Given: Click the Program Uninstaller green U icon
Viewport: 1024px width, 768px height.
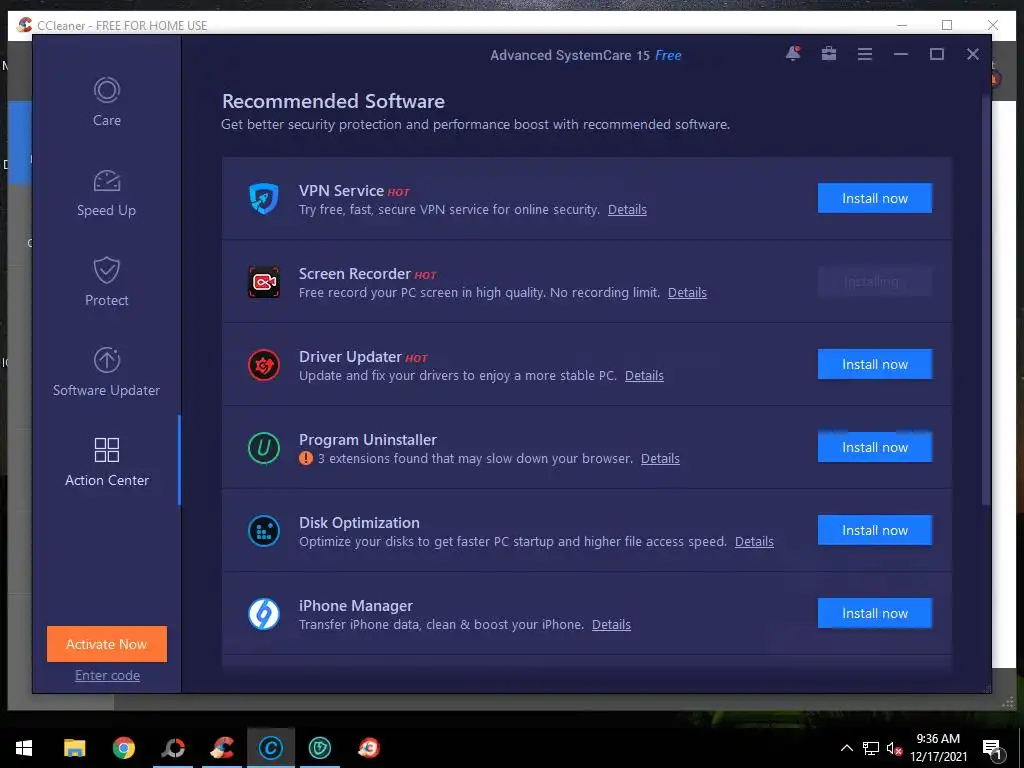Looking at the screenshot, I should [x=264, y=447].
